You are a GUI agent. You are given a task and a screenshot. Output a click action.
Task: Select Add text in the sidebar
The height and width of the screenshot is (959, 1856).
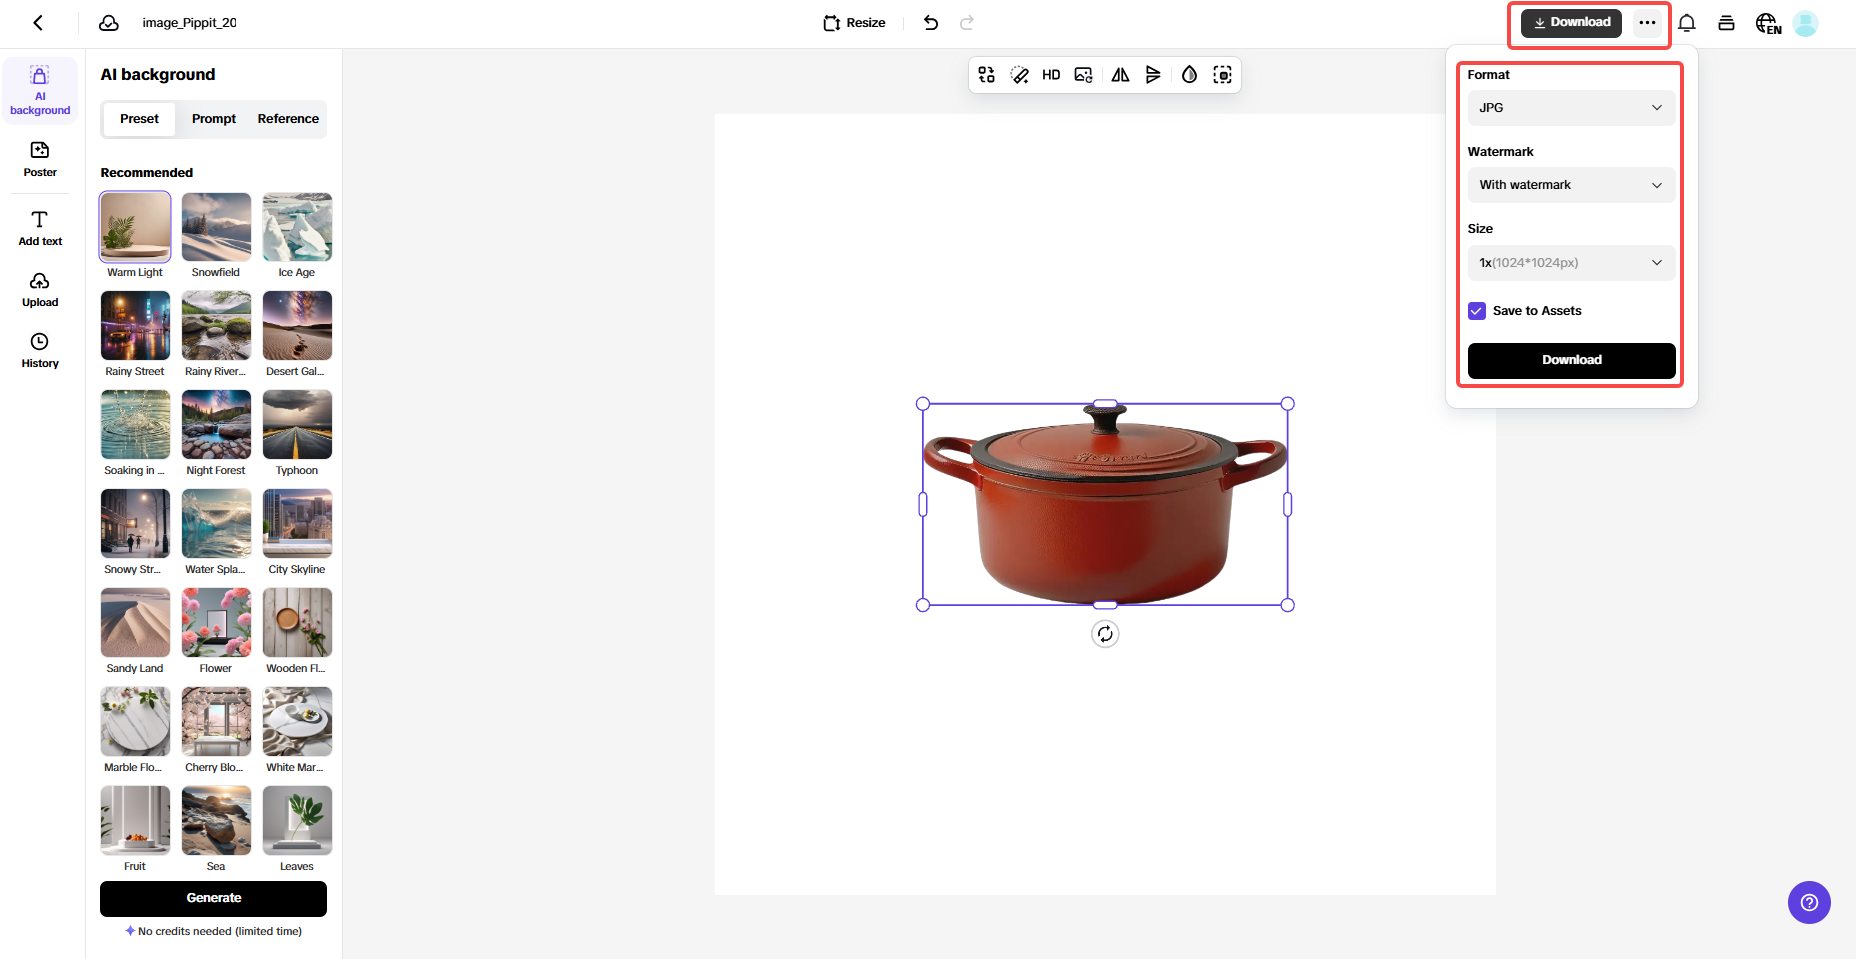click(40, 229)
